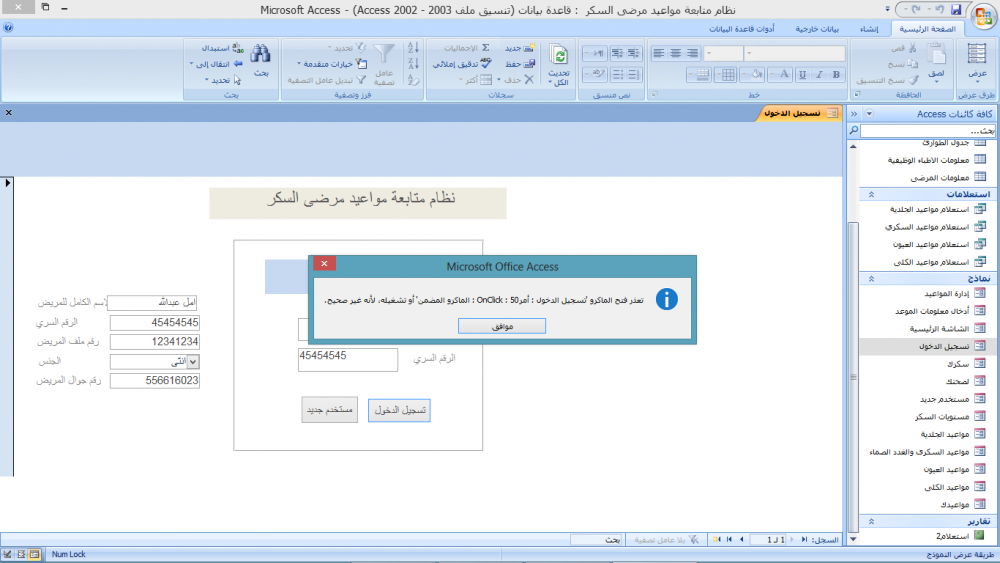Toggle Italic formatting button
The width and height of the screenshot is (1000, 563).
[x=820, y=75]
